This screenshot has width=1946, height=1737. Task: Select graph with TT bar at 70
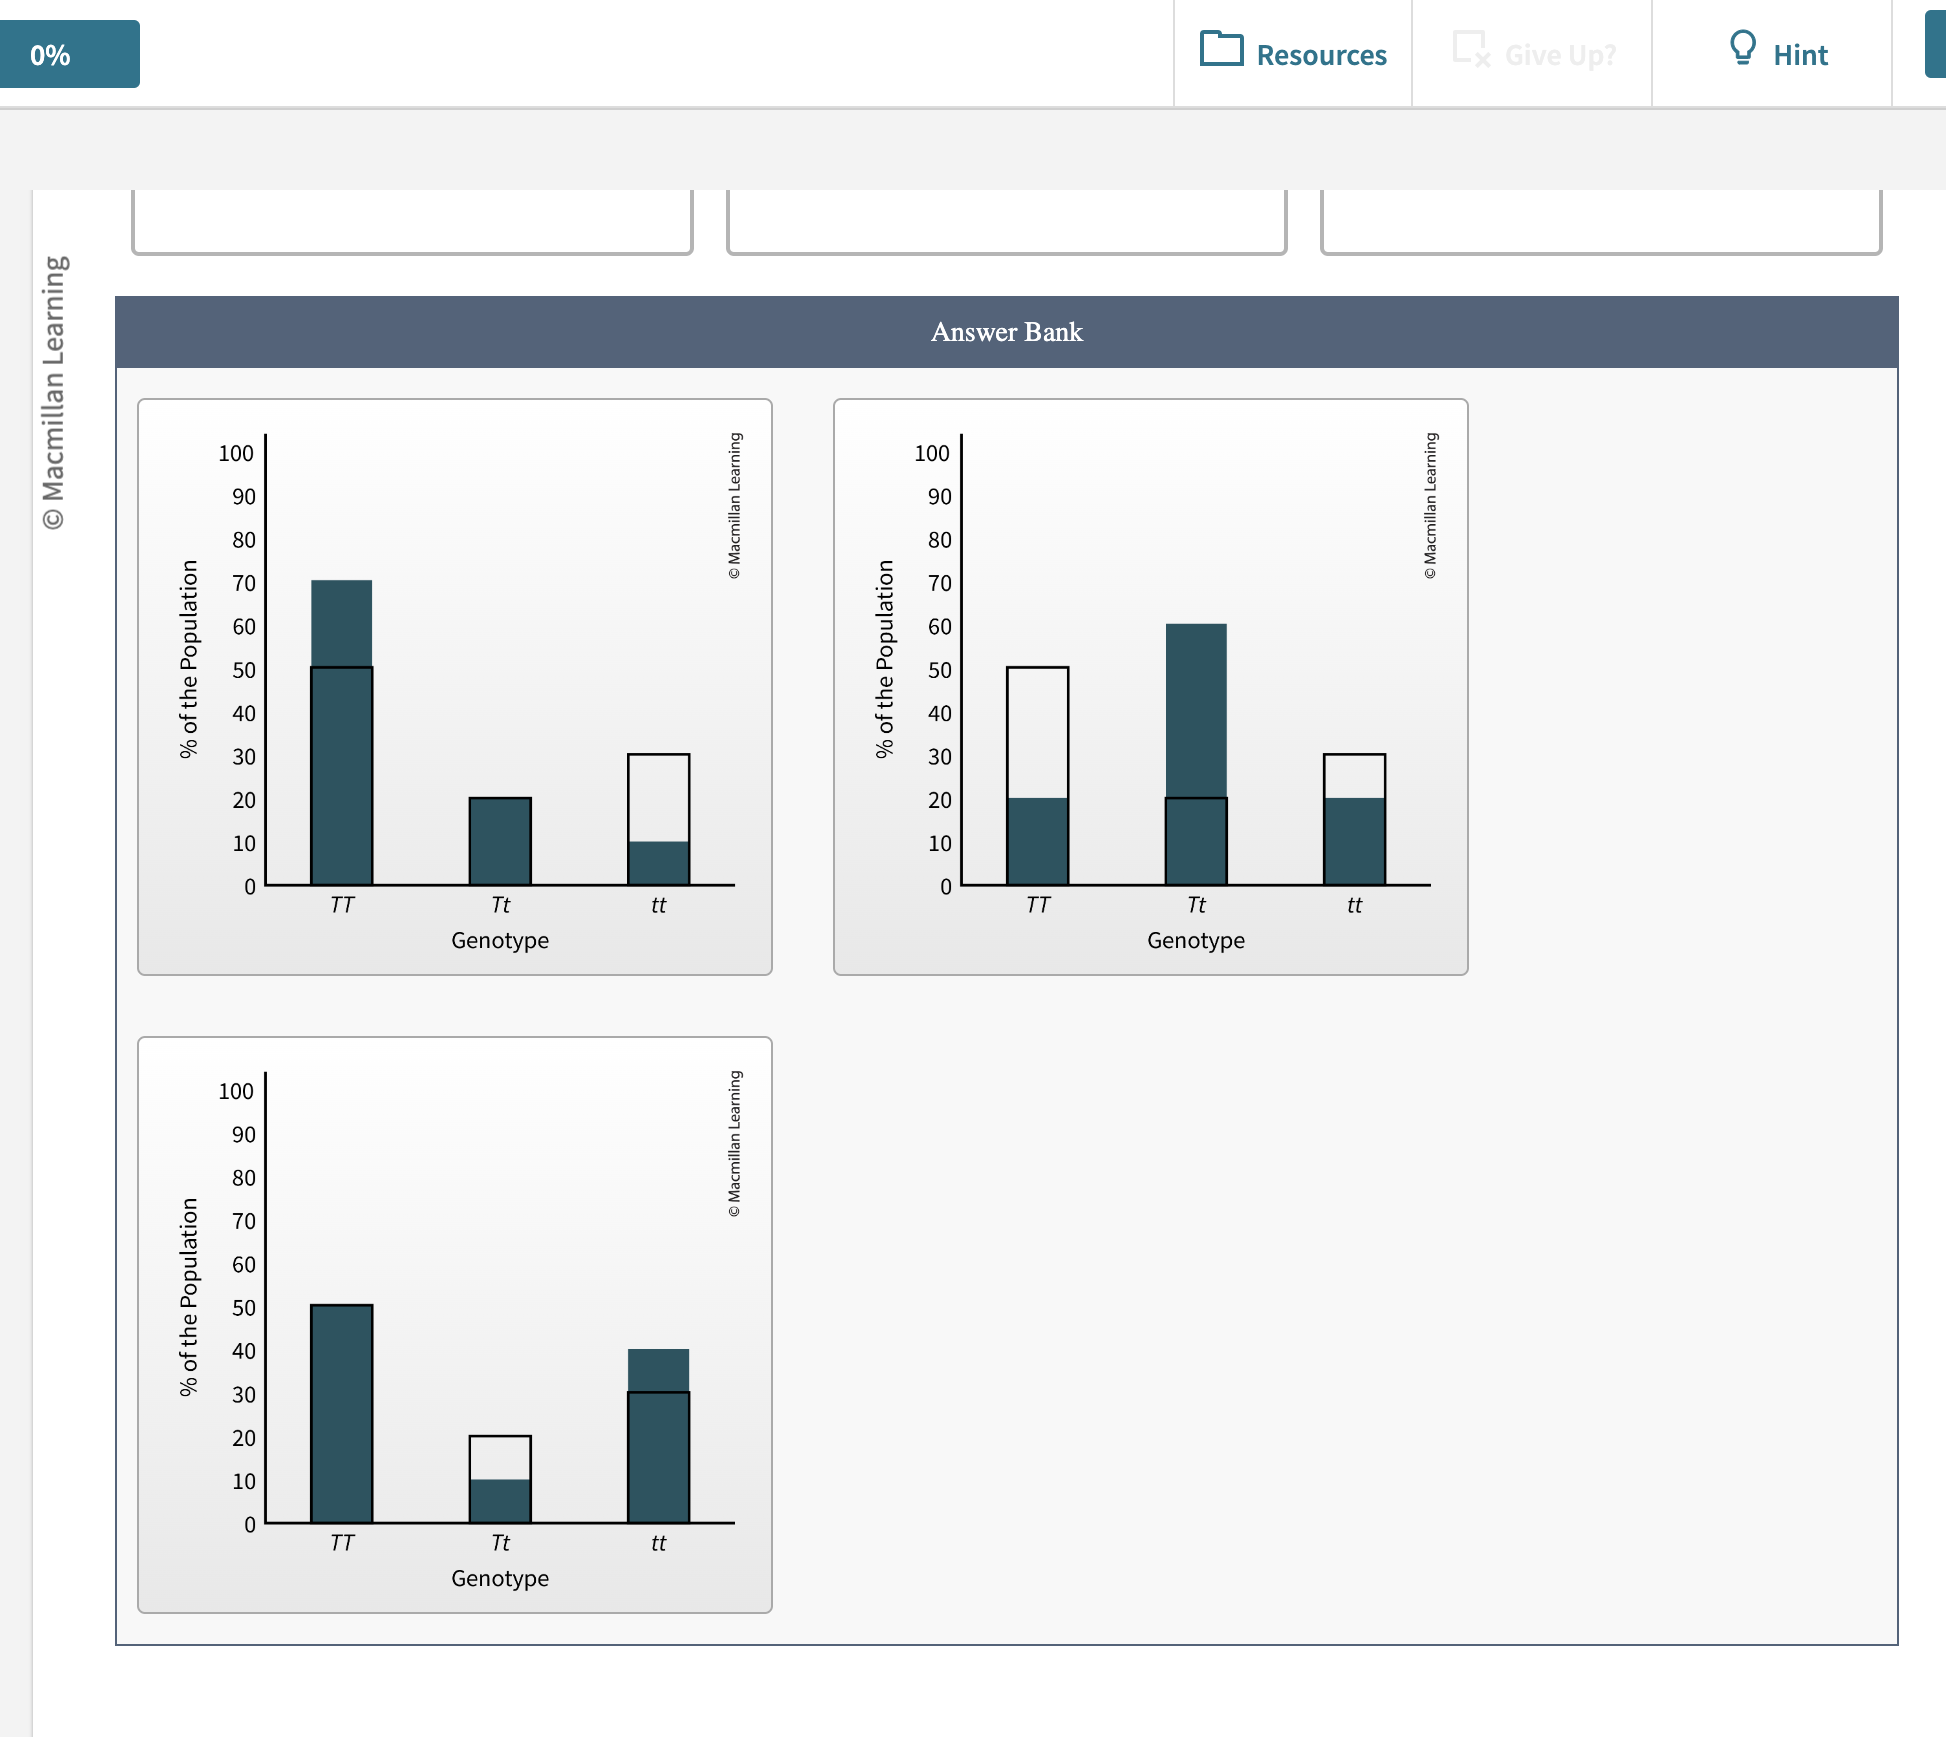click(x=454, y=686)
